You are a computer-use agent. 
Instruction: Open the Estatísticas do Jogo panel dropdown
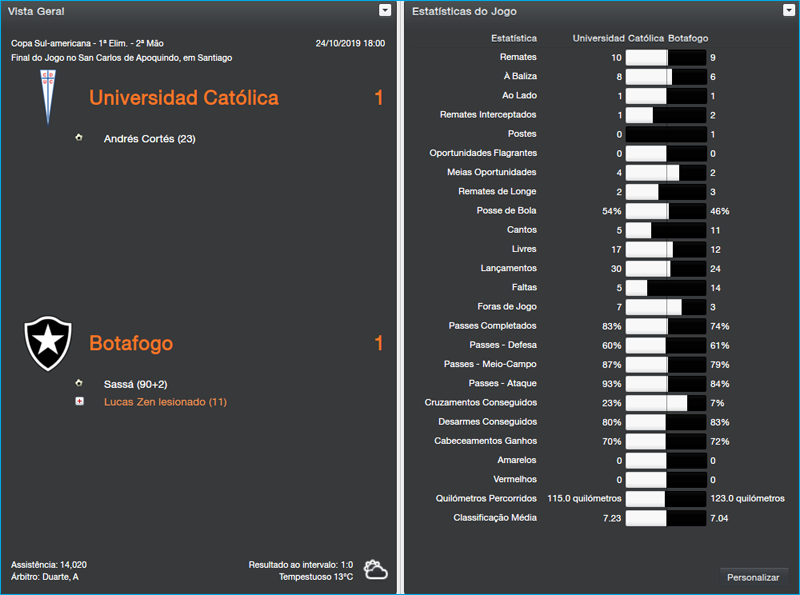point(789,10)
